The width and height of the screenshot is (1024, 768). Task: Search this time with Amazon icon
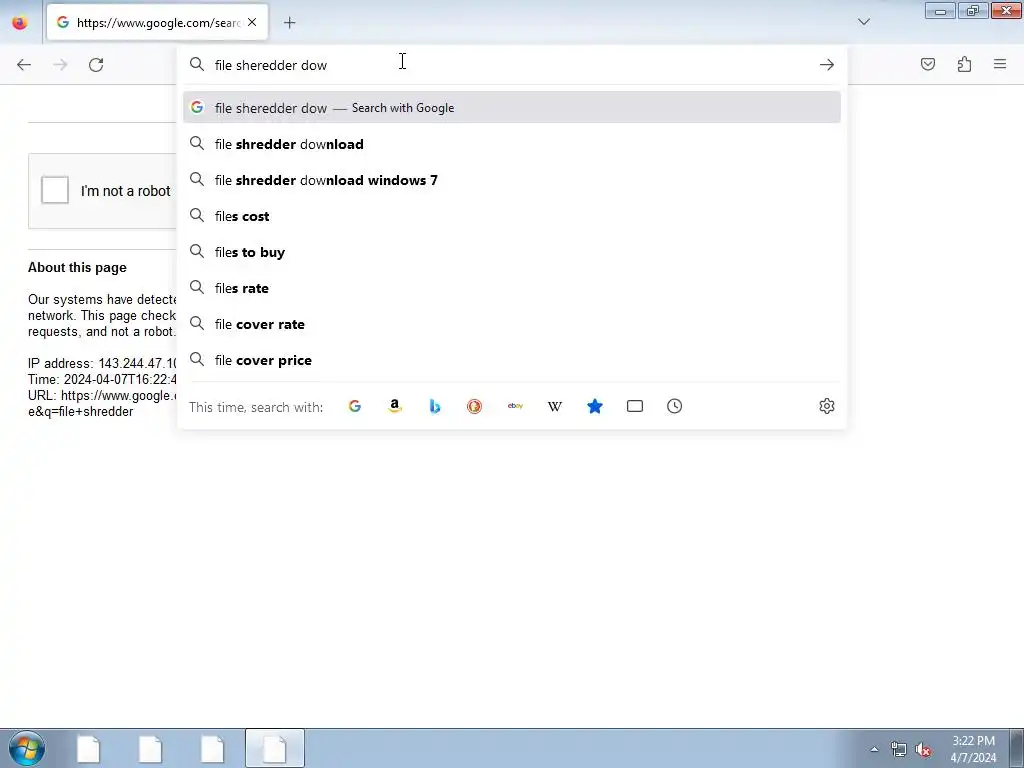[394, 406]
